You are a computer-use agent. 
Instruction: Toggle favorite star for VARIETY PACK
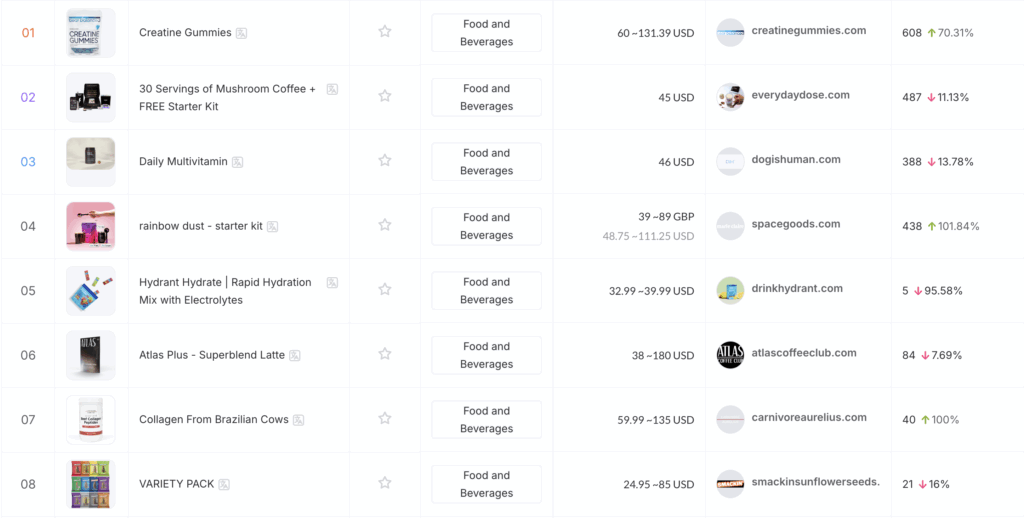click(x=385, y=483)
